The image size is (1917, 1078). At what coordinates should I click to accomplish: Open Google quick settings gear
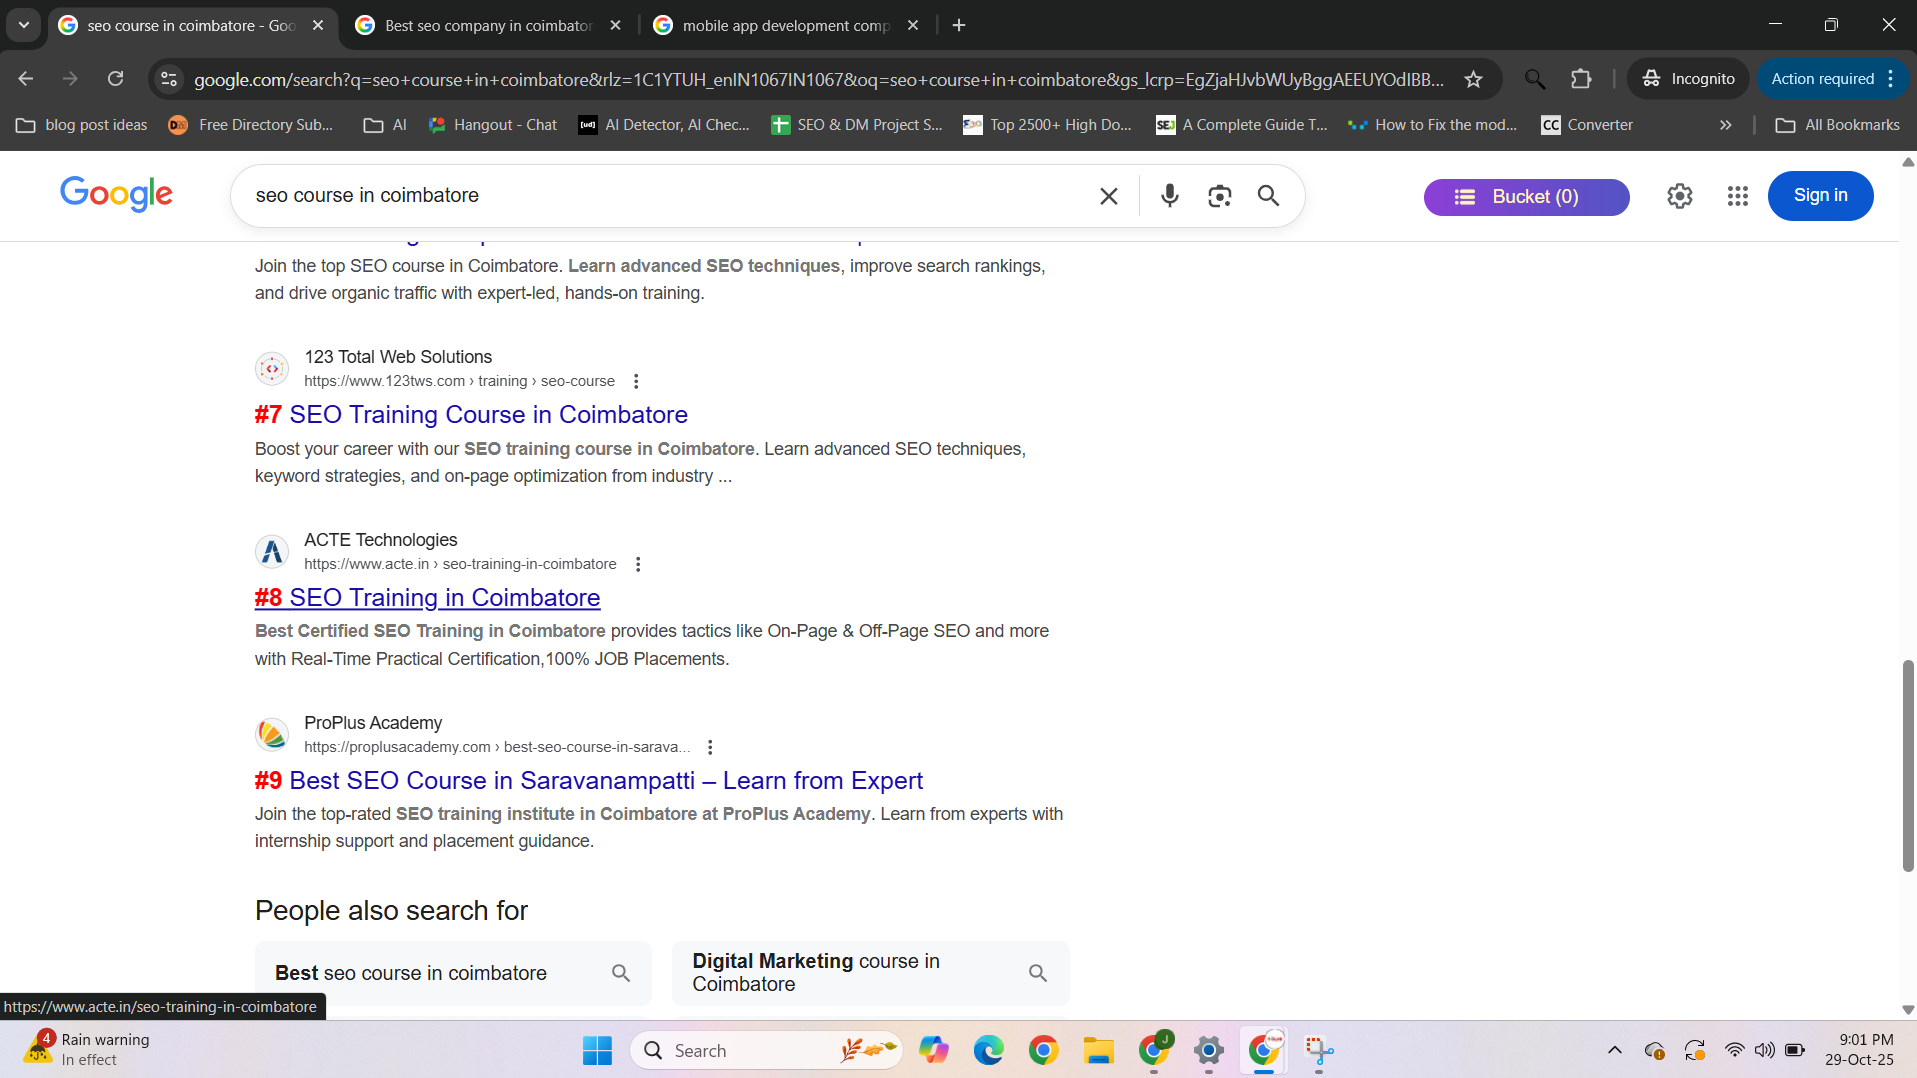pos(1679,196)
